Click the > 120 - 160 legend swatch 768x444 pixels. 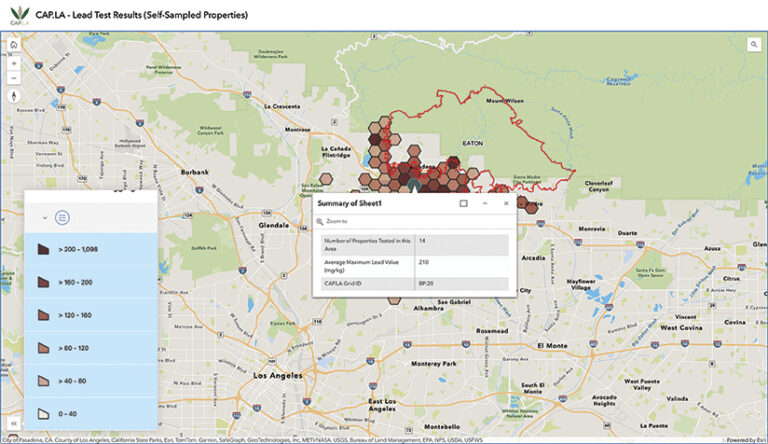[x=43, y=315]
